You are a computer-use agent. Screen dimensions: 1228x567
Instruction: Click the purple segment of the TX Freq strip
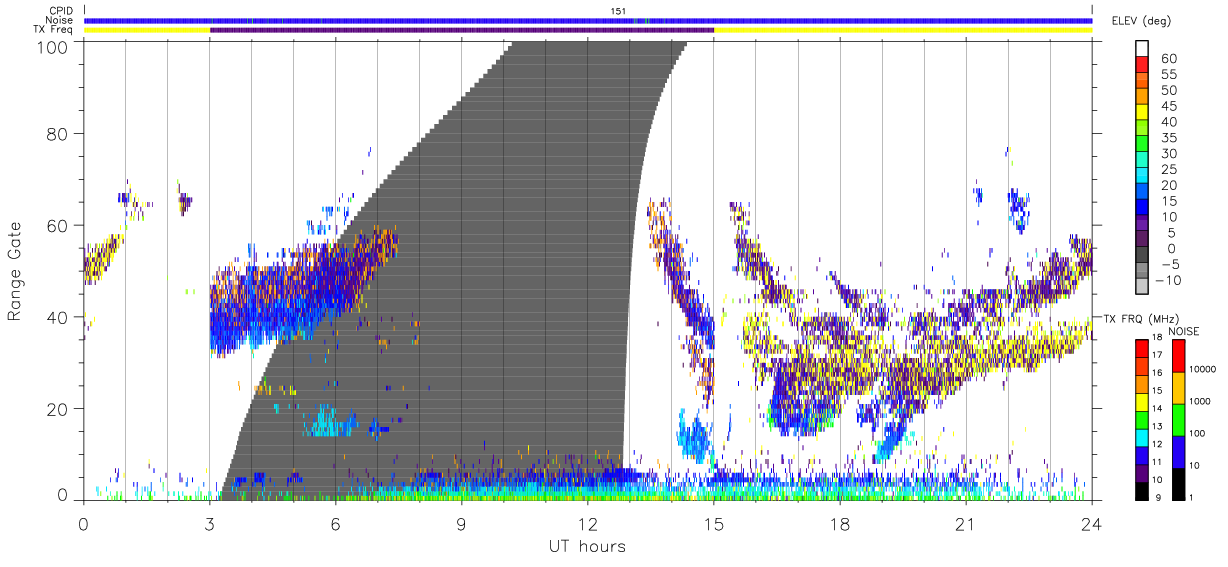pos(462,30)
